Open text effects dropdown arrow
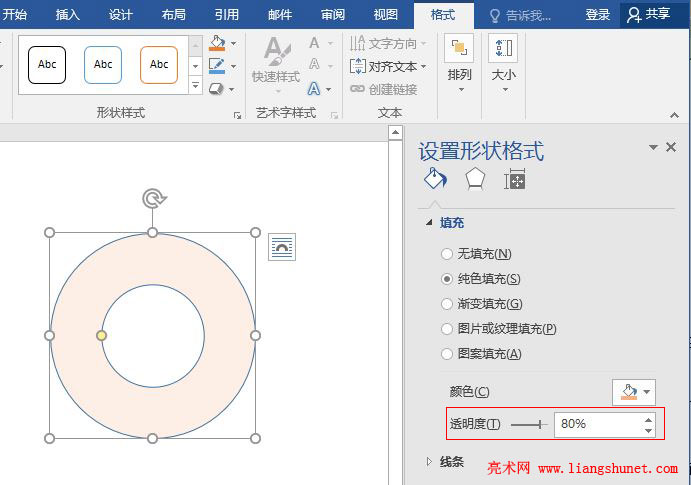691x485 pixels. point(329,89)
